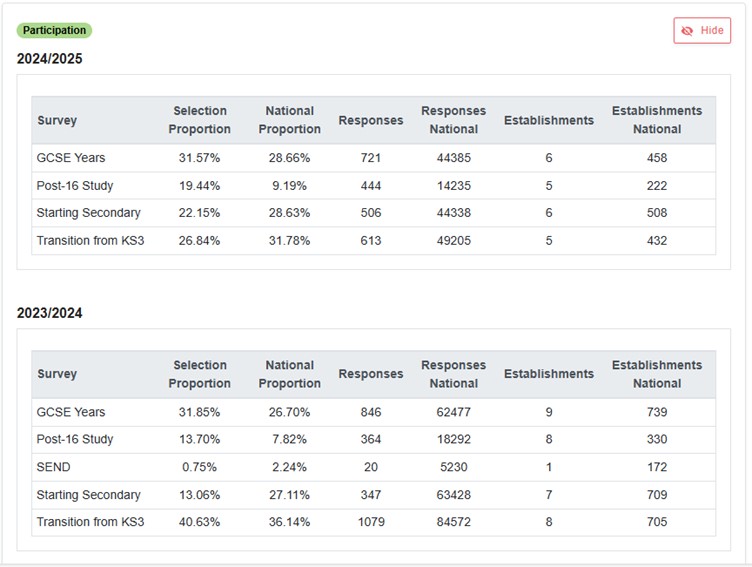
Task: Select Post-16 Study row in 2023/2024 table
Action: [x=75, y=439]
